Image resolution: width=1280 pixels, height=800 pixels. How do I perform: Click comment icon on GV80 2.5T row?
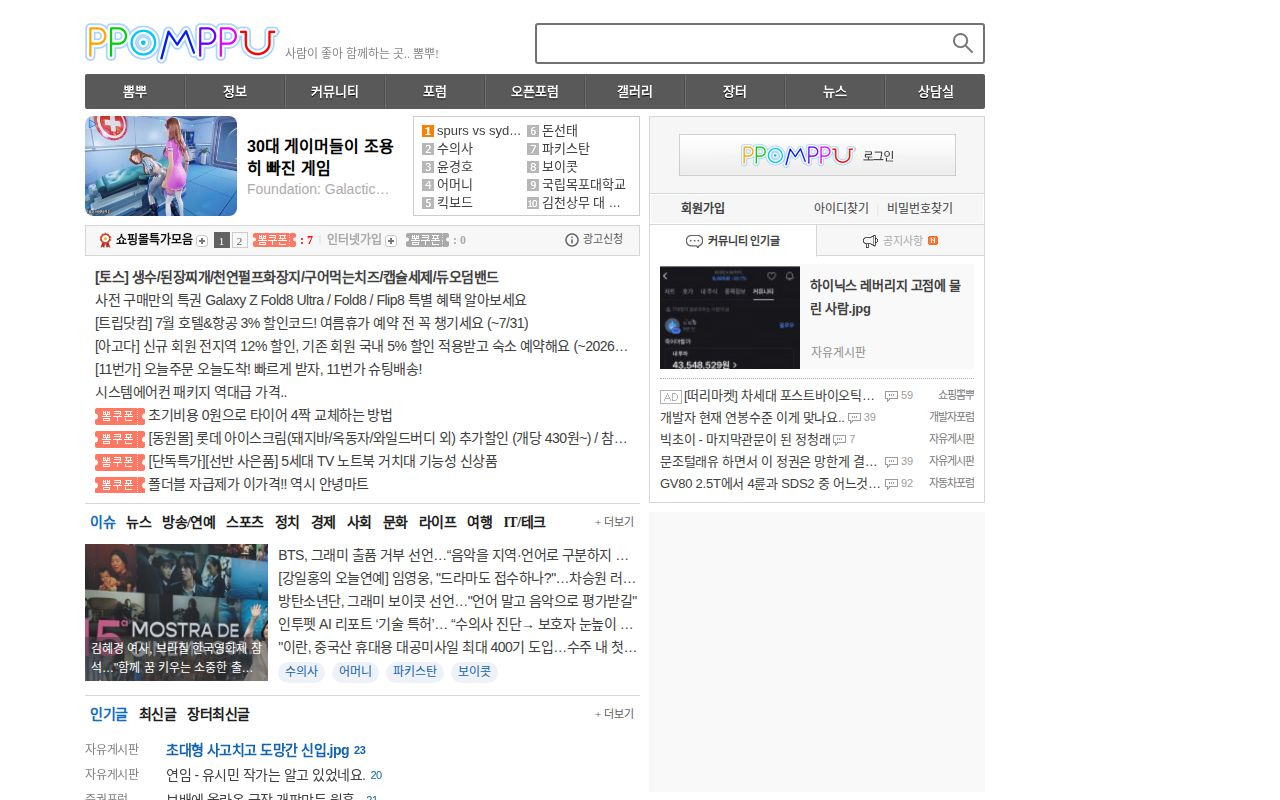(x=891, y=484)
